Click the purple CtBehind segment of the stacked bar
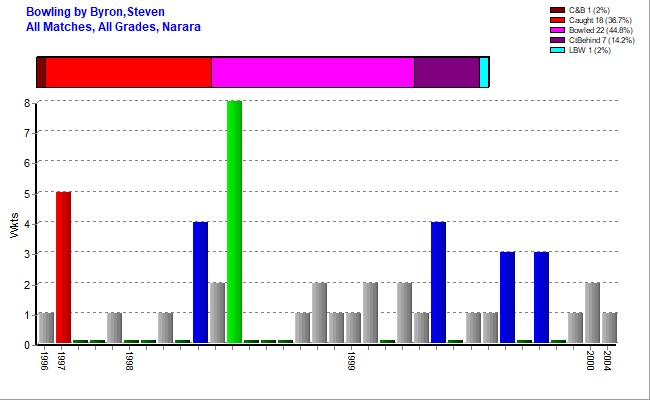 (447, 73)
